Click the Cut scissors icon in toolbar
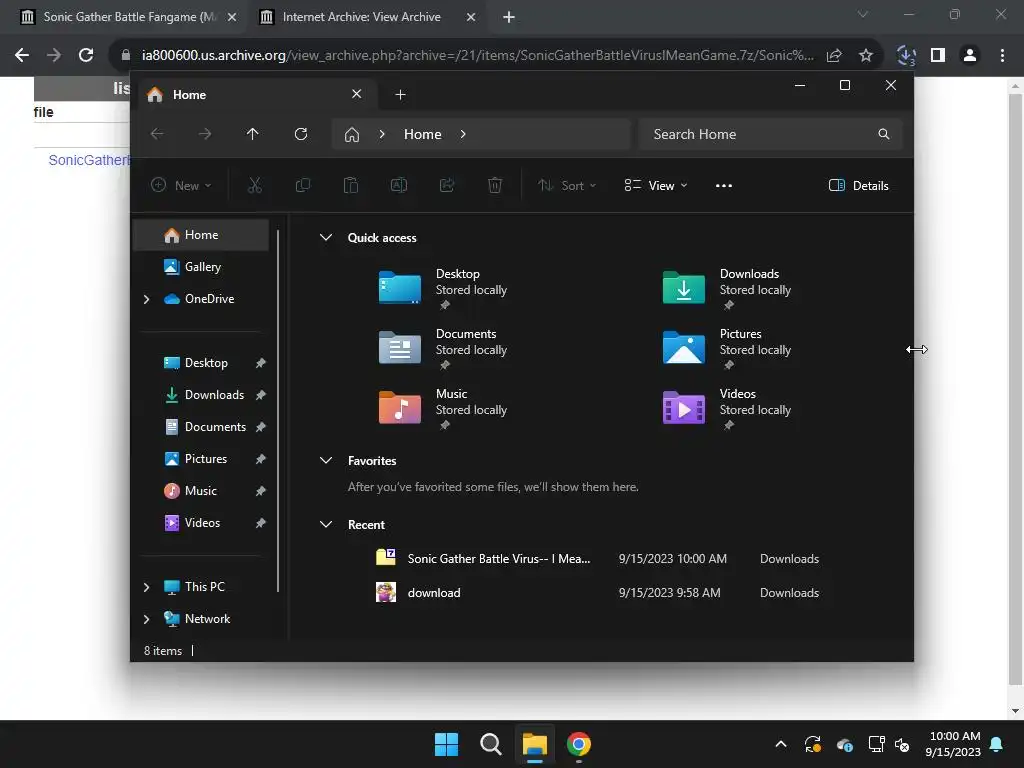Screen dimensions: 1024x768 click(x=255, y=185)
